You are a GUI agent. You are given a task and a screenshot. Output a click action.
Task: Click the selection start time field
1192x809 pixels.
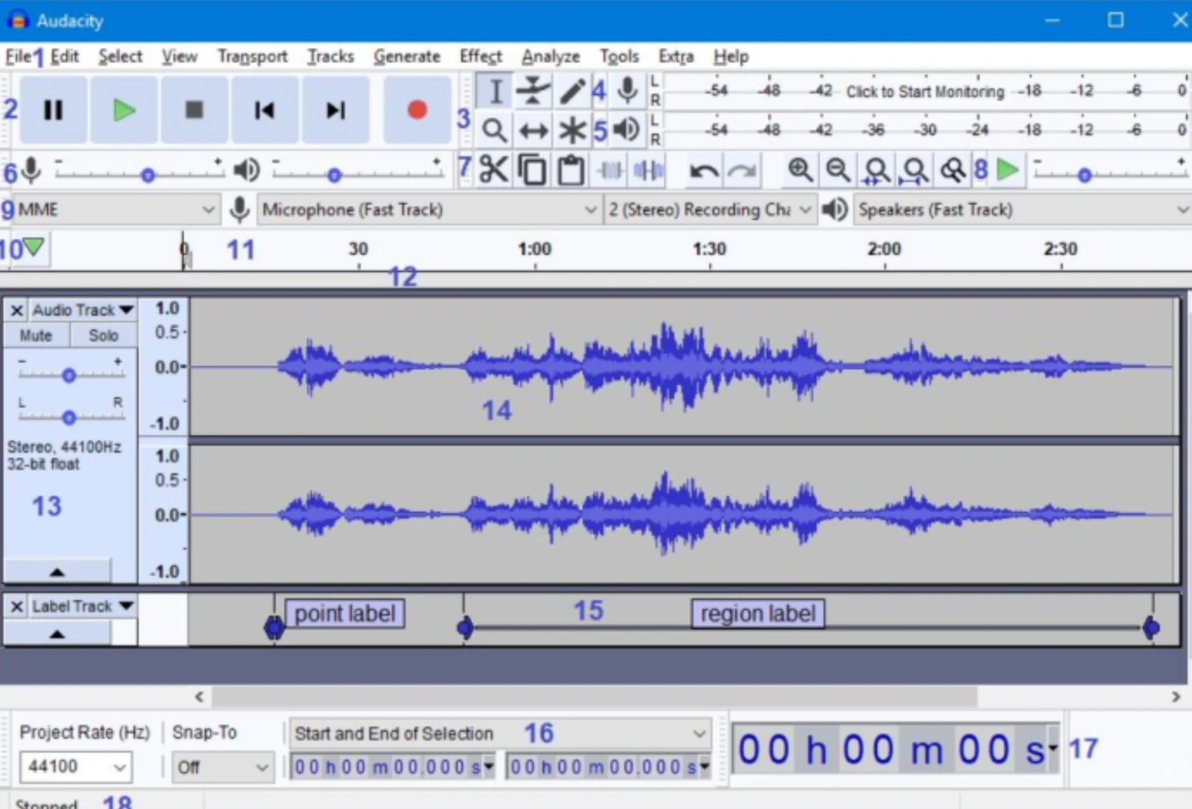(393, 767)
